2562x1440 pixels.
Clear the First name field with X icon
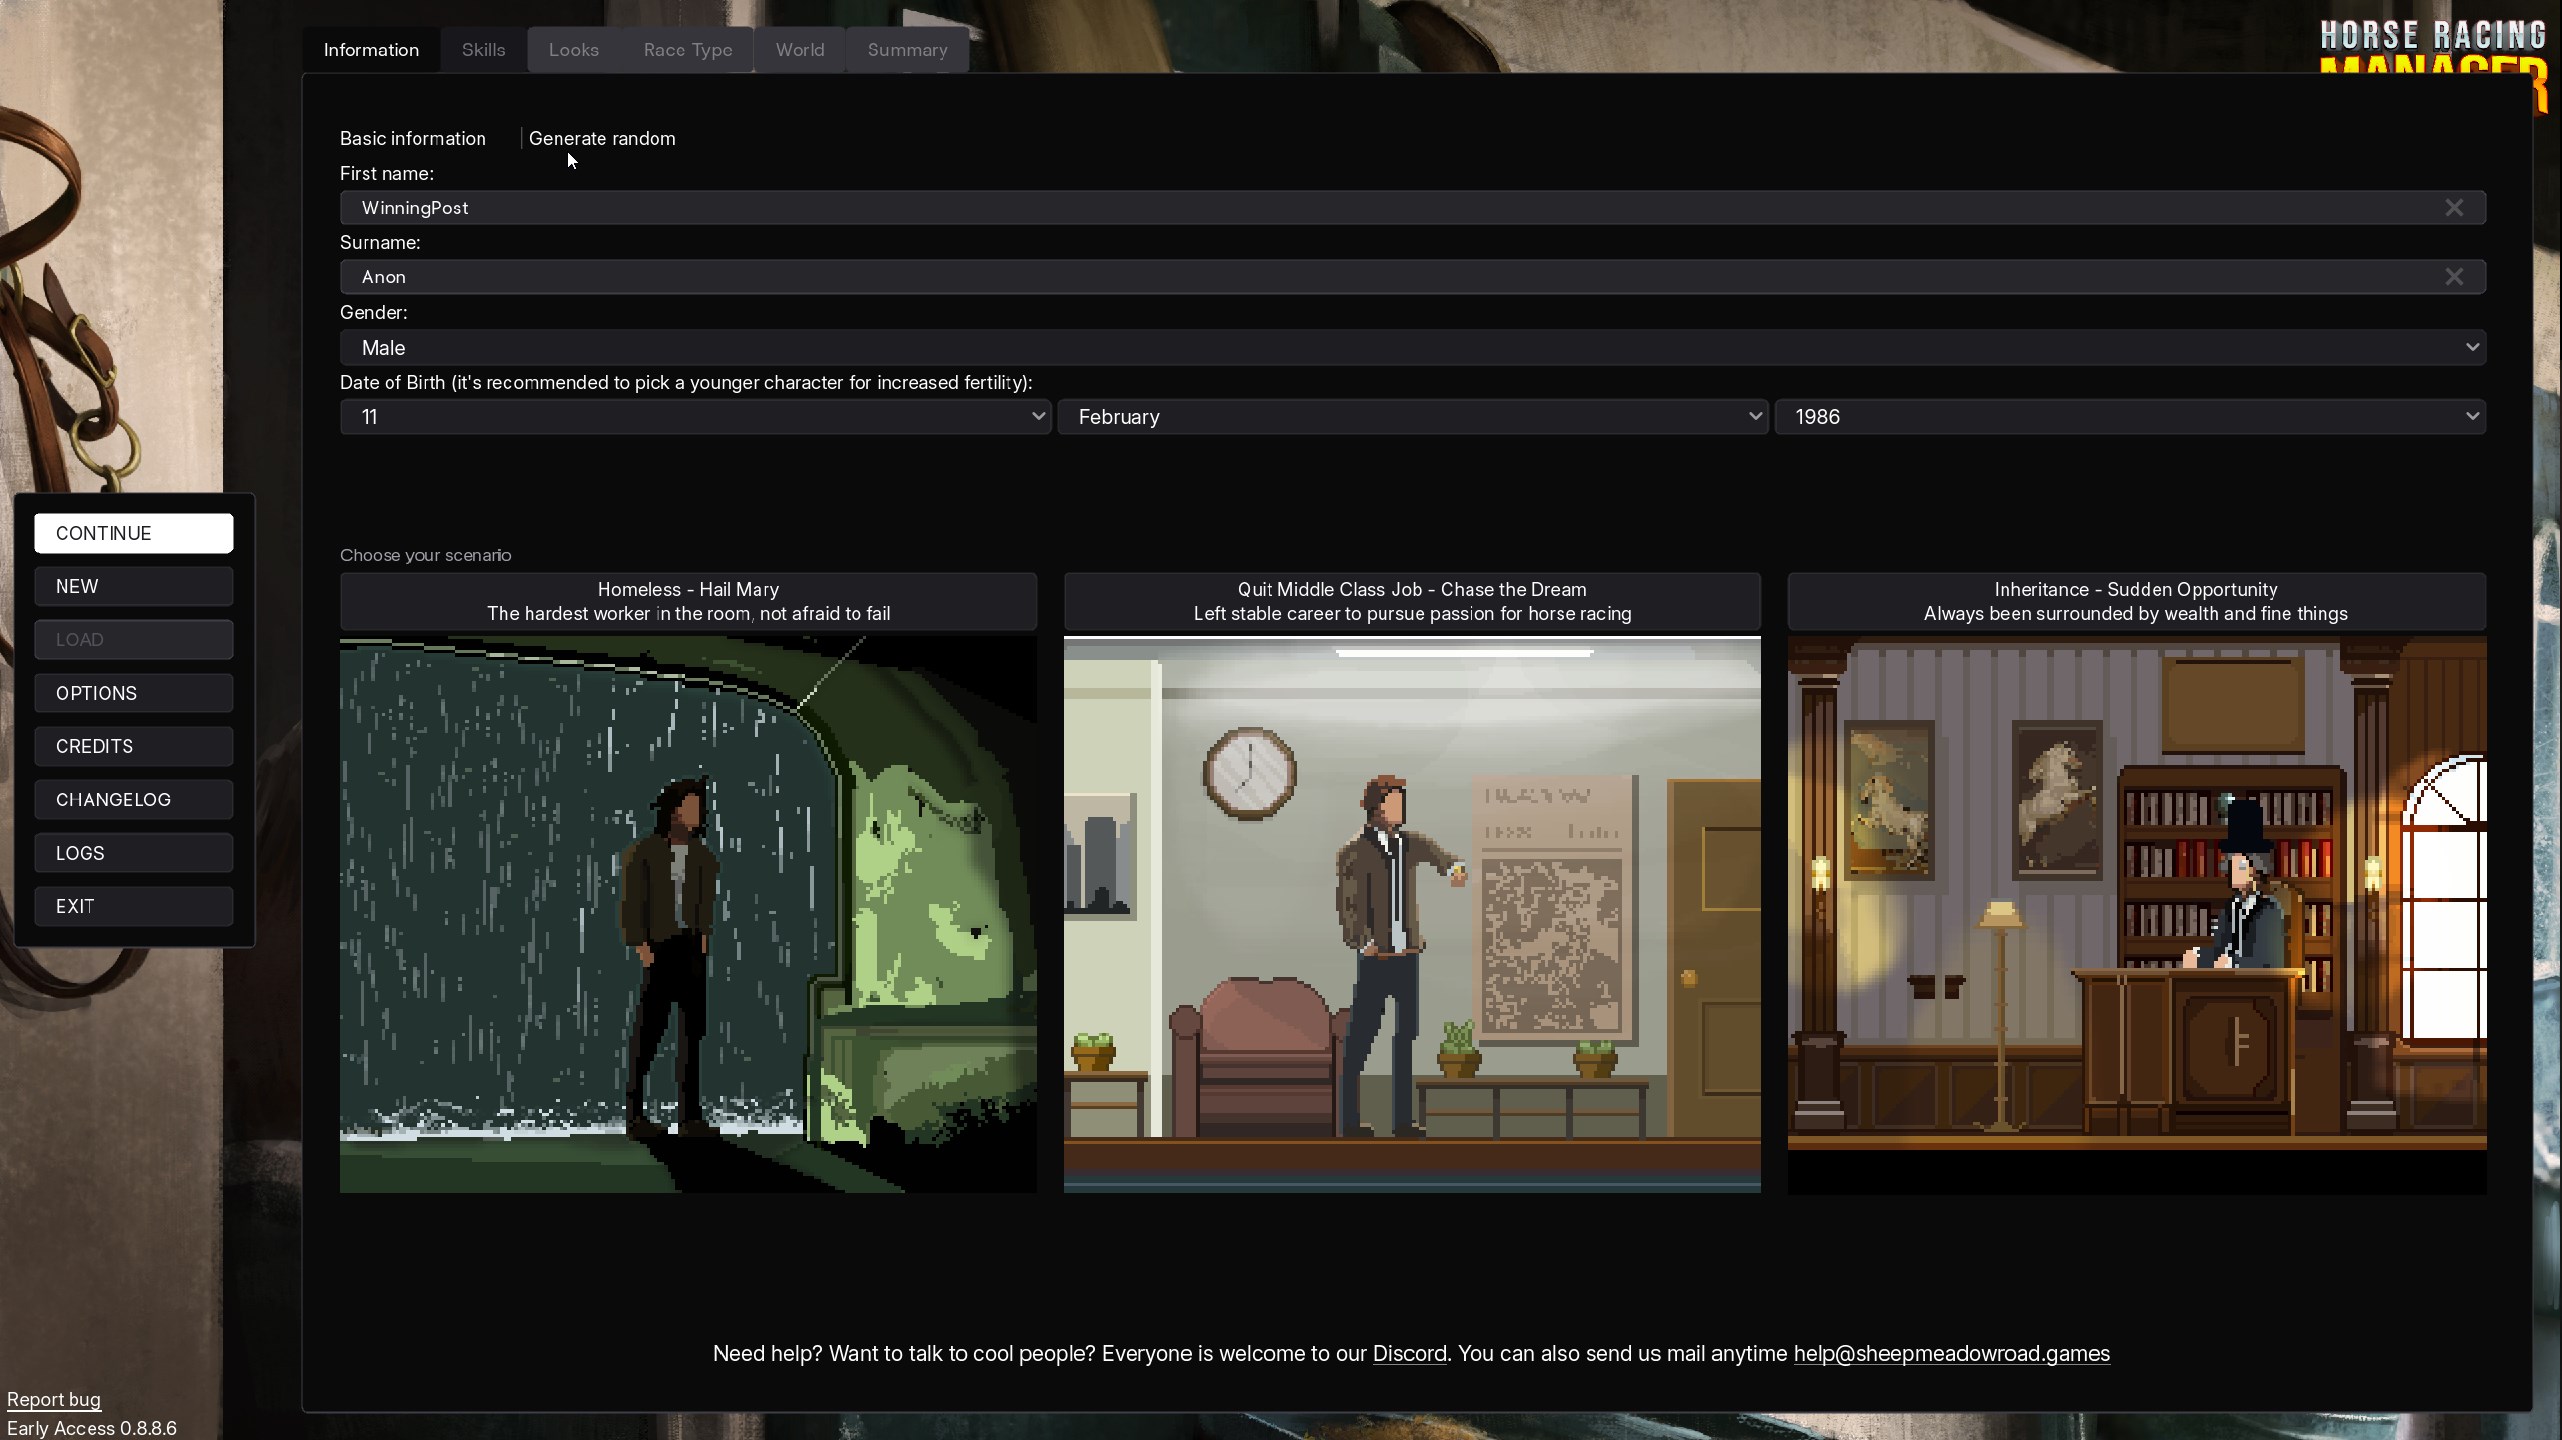tap(2453, 208)
